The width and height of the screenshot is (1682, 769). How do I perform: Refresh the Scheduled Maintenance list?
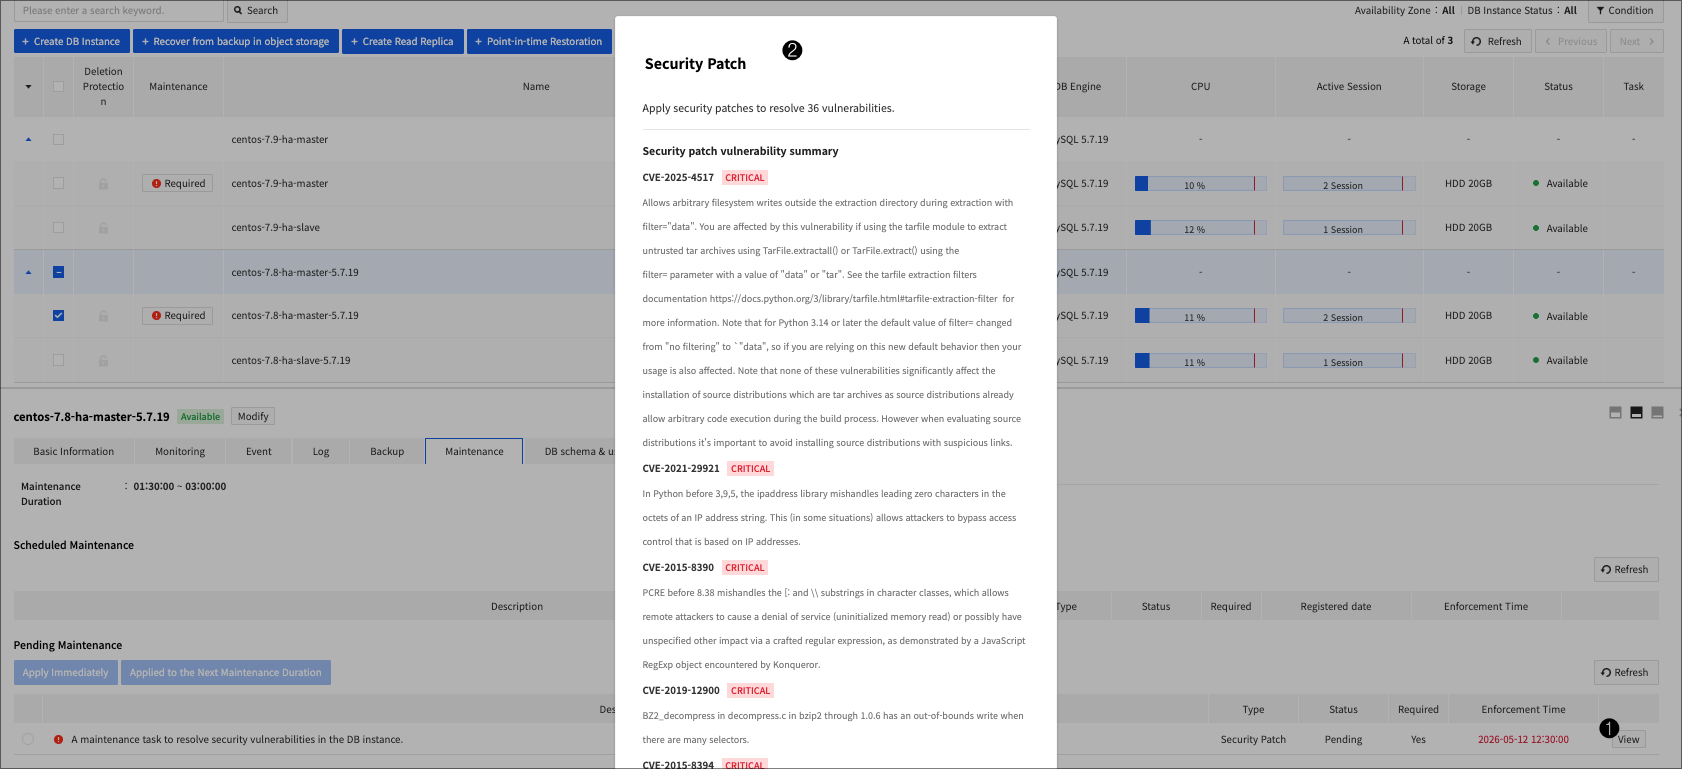pos(1626,570)
